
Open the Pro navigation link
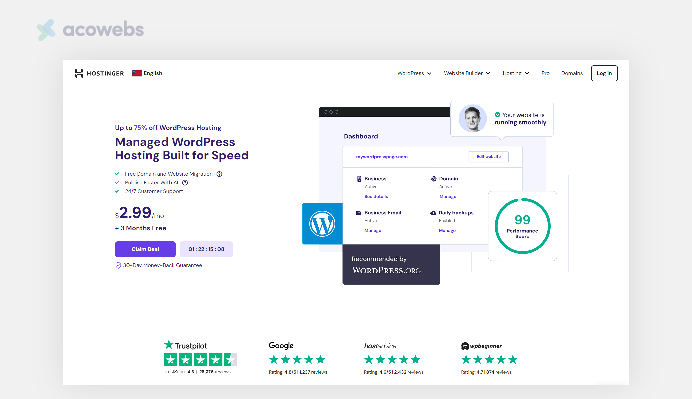click(x=545, y=73)
